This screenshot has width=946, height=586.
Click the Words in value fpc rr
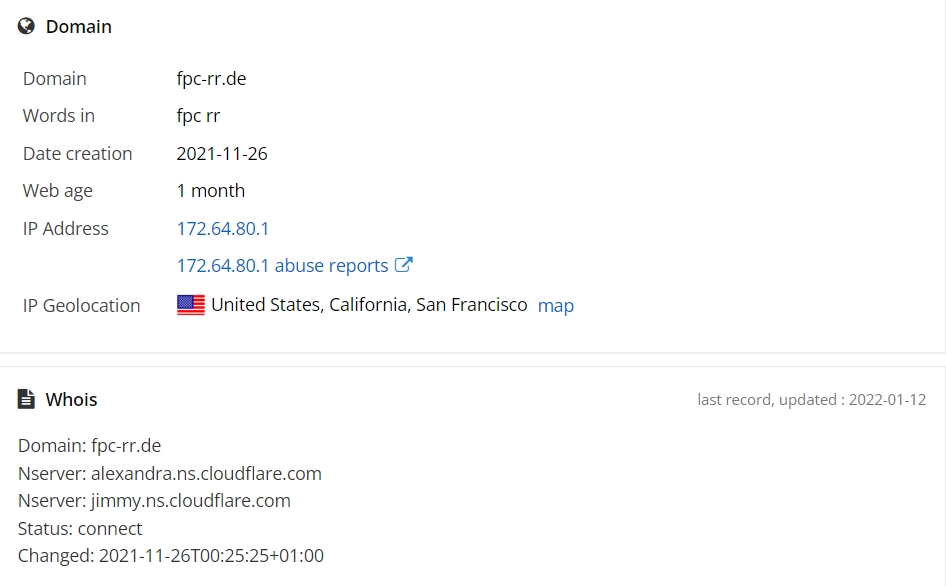[198, 116]
